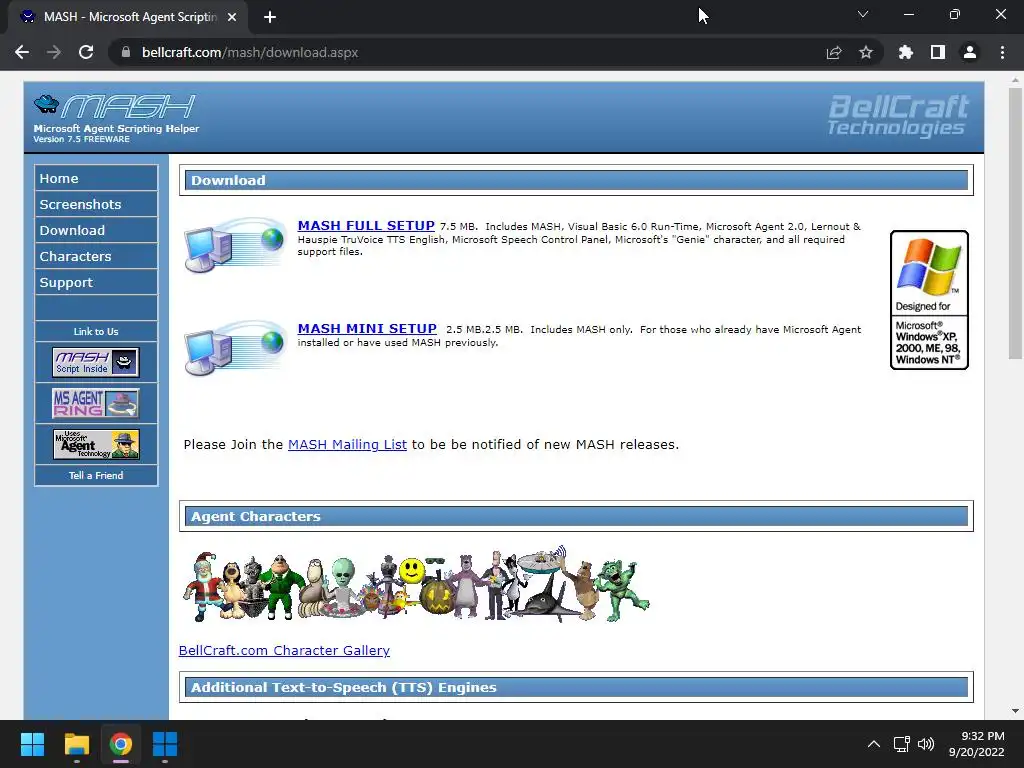The width and height of the screenshot is (1024, 768).
Task: Click the computer icon beside Mini Setup
Action: 235,347
